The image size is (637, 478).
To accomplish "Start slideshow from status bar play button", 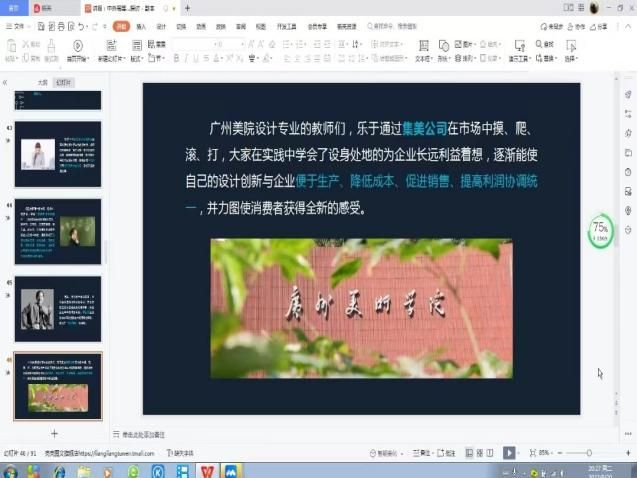I will 509,453.
